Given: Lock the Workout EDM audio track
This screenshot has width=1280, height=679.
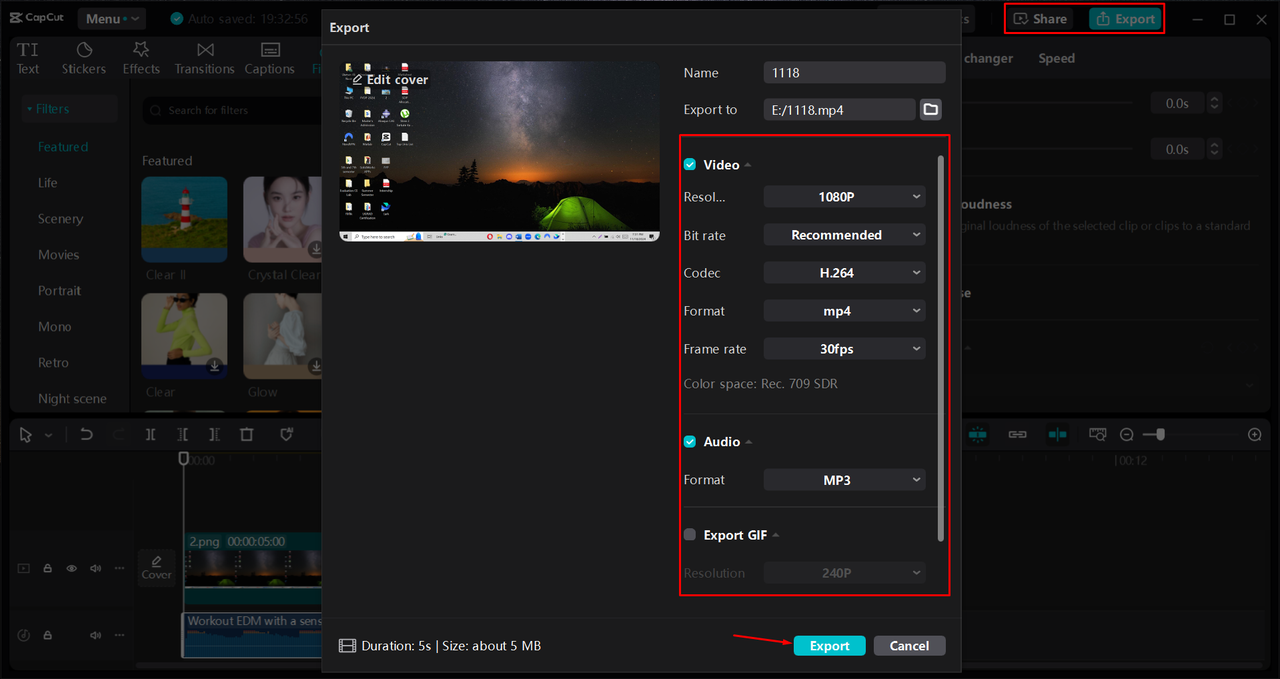Looking at the screenshot, I should pyautogui.click(x=48, y=635).
